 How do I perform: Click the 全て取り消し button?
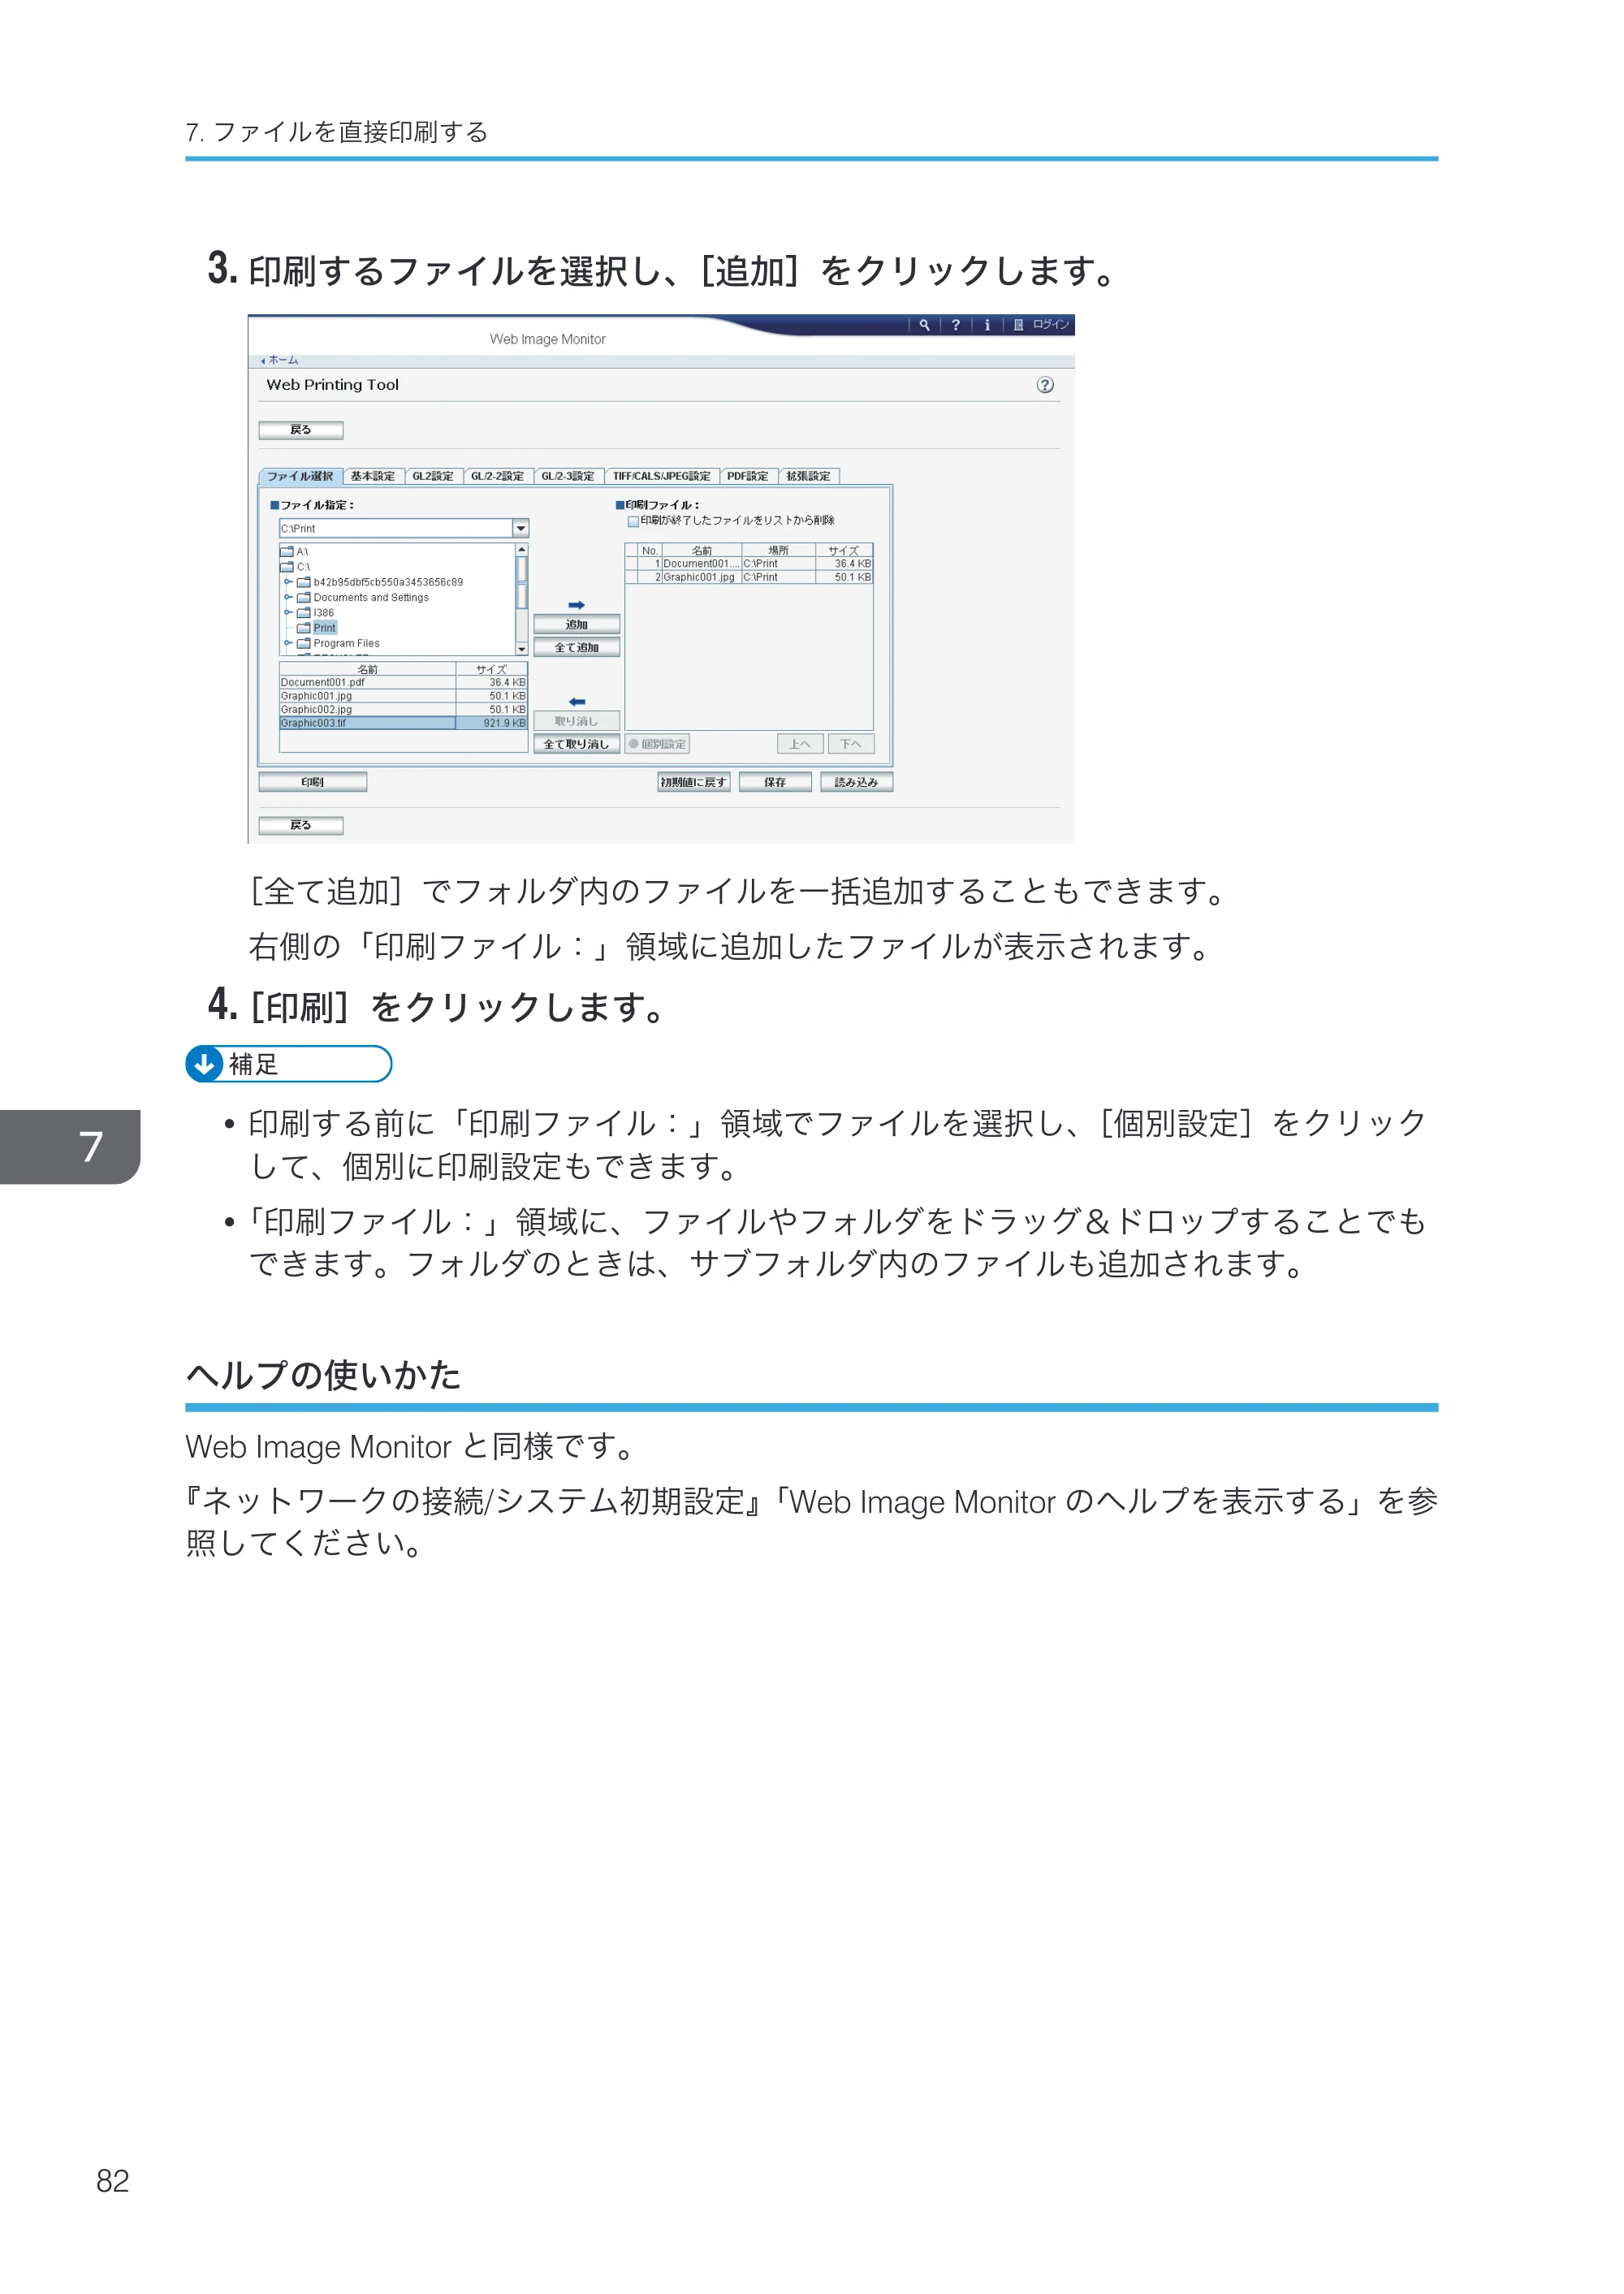coord(577,744)
